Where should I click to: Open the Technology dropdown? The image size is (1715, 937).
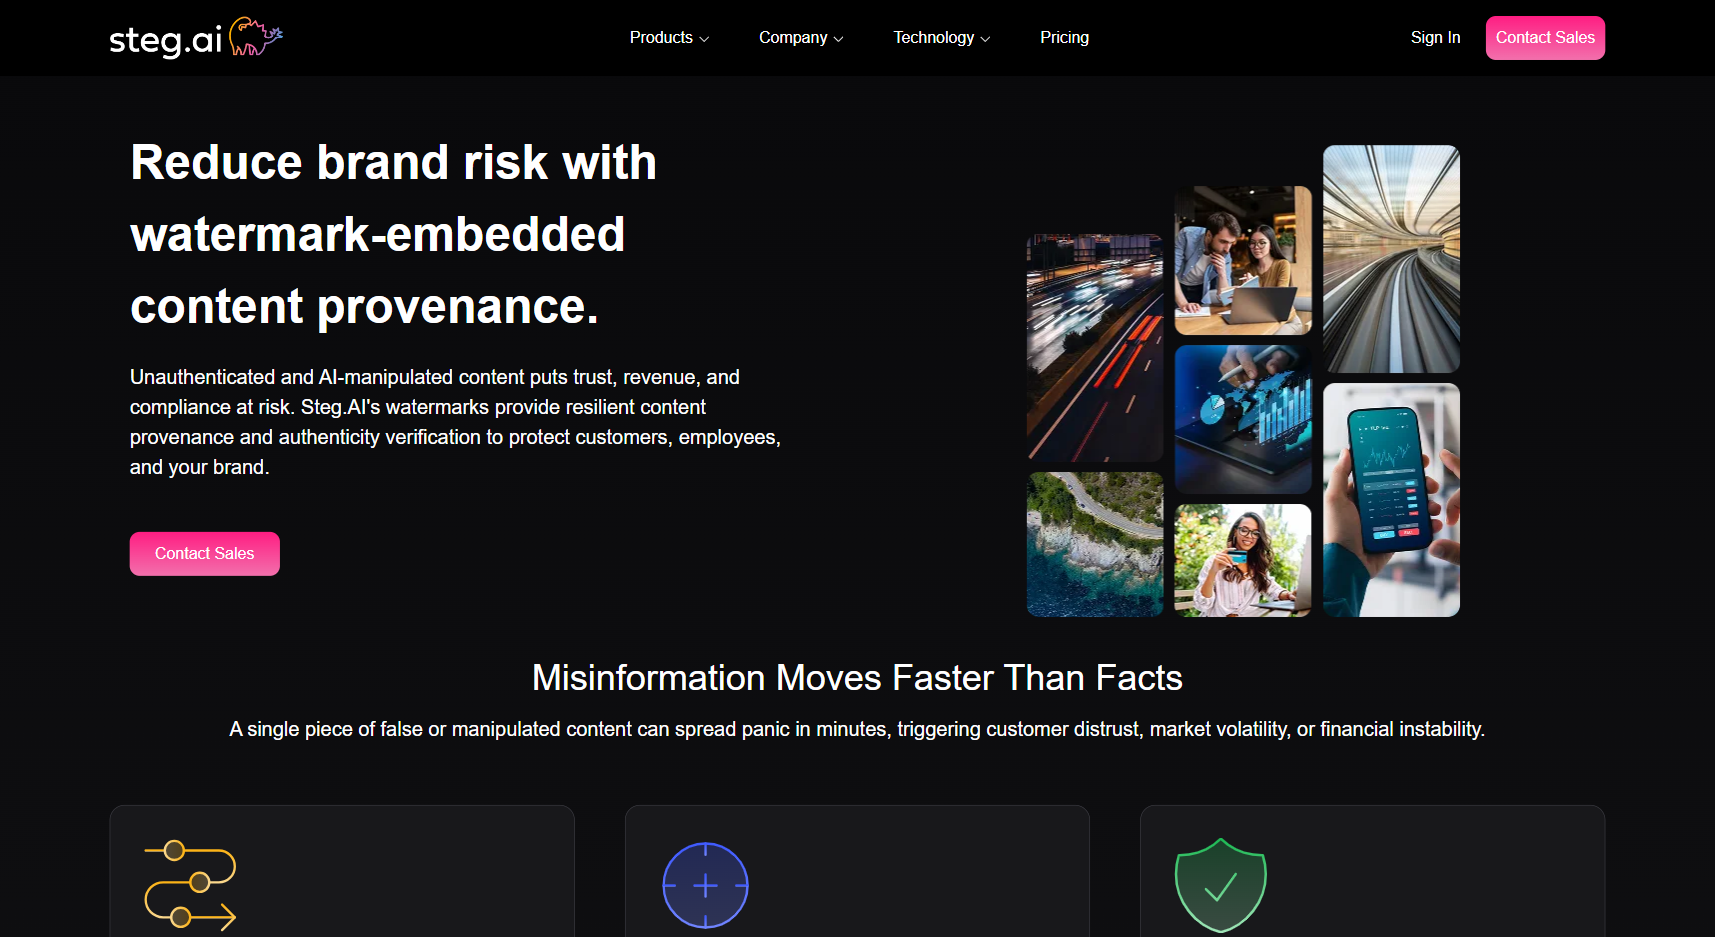tap(940, 37)
